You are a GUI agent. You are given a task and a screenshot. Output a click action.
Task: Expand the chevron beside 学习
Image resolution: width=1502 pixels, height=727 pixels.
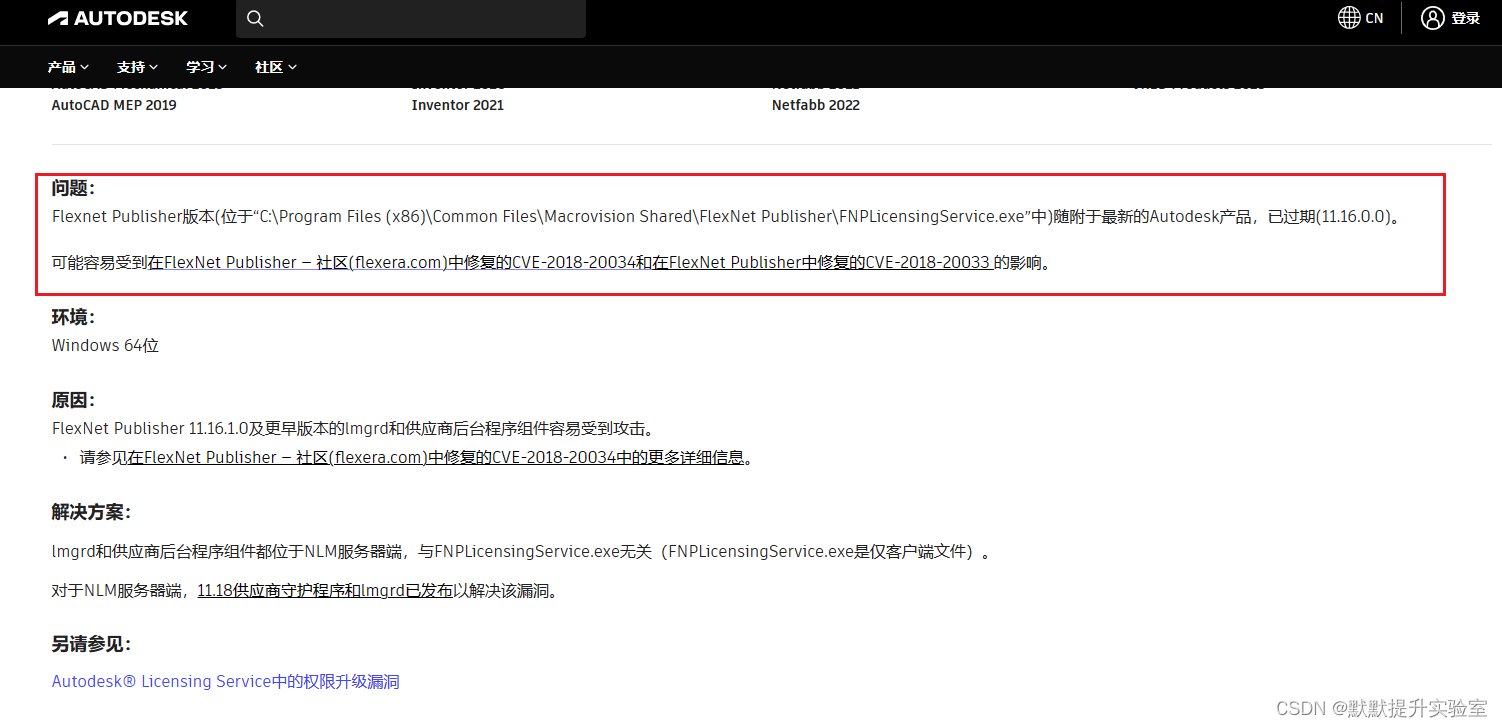click(x=222, y=67)
